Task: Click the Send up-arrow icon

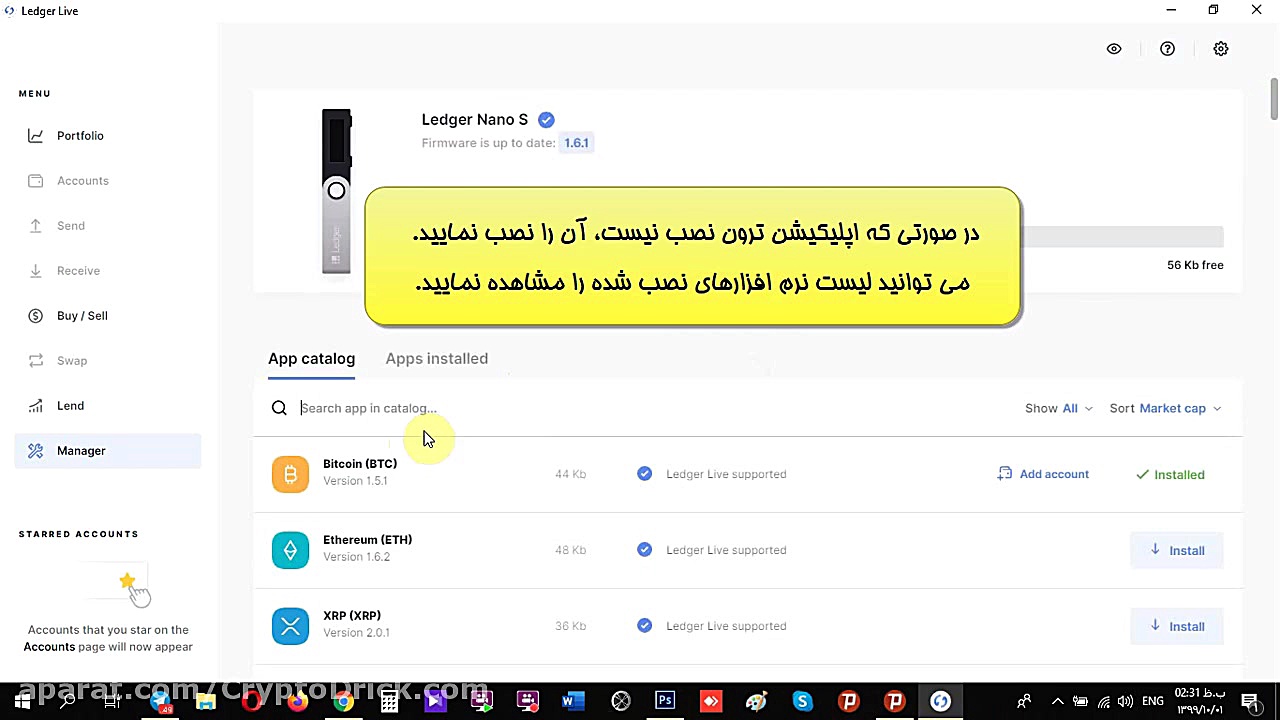Action: click(35, 226)
